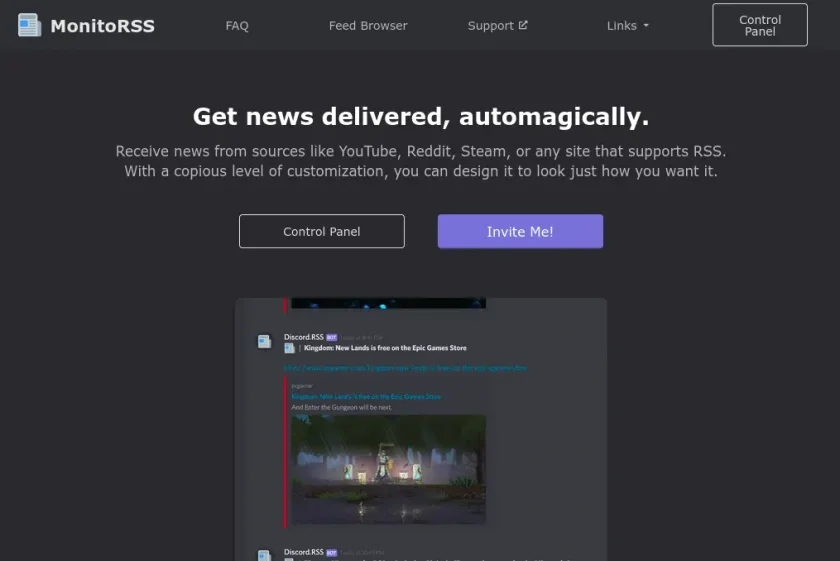840x561 pixels.
Task: Click the Discord.RSS username in first message
Action: coord(304,337)
